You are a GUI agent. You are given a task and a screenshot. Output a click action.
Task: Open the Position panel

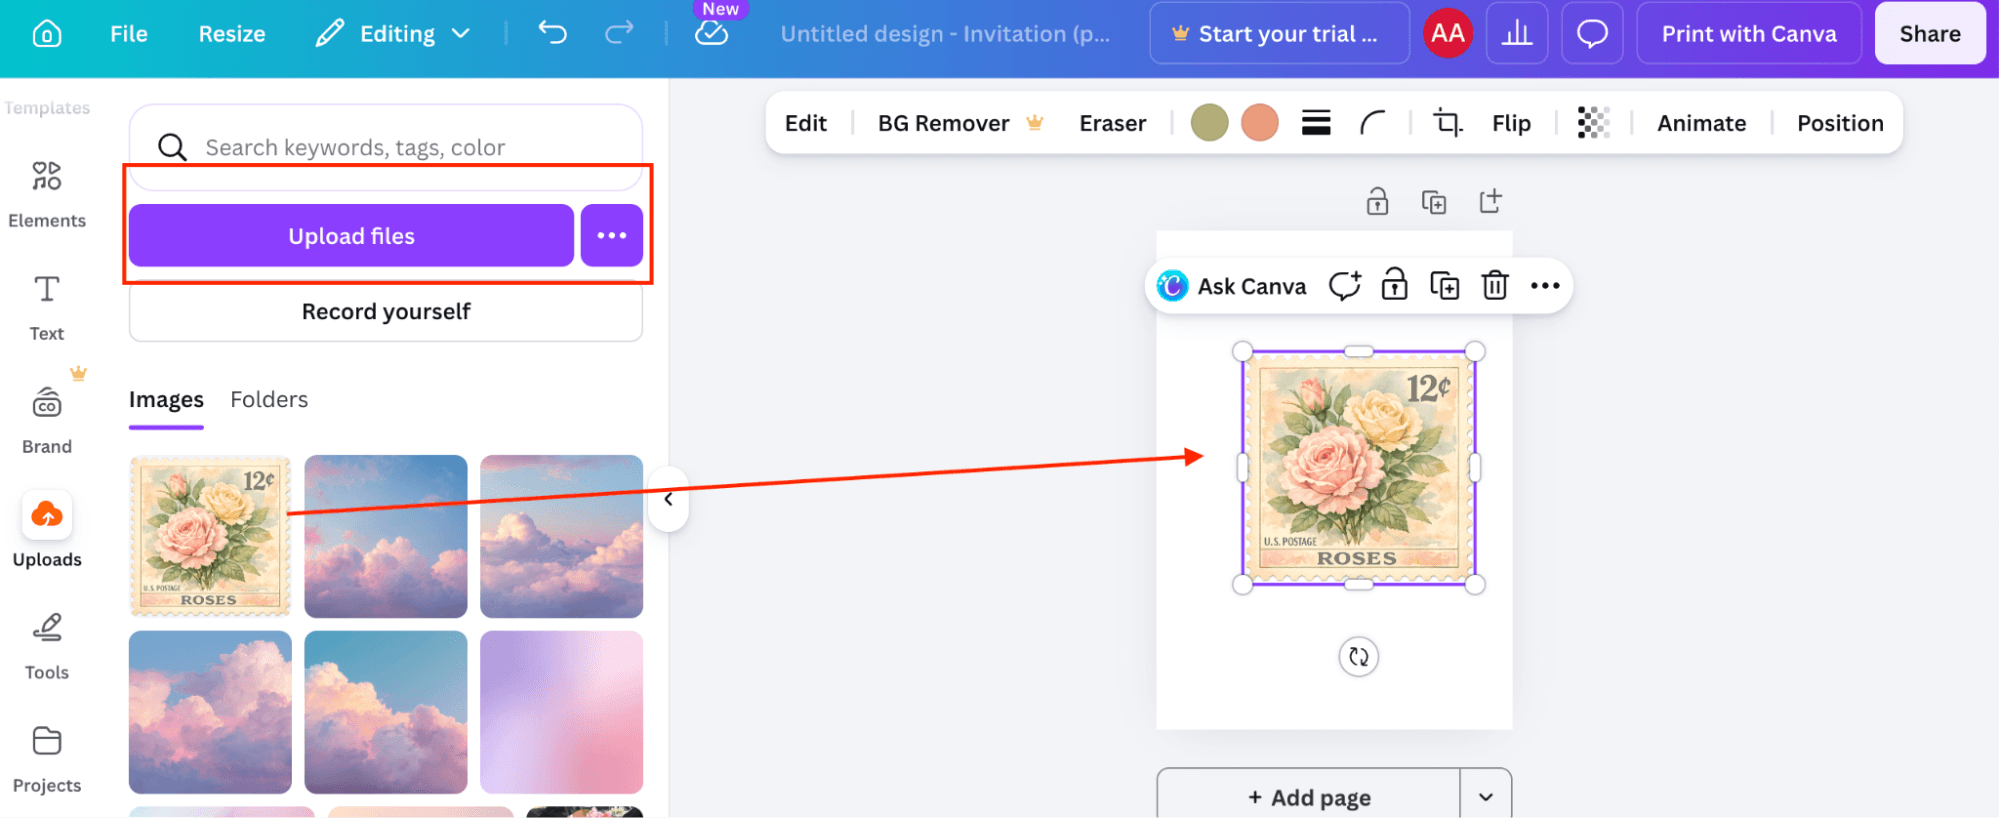(1840, 123)
